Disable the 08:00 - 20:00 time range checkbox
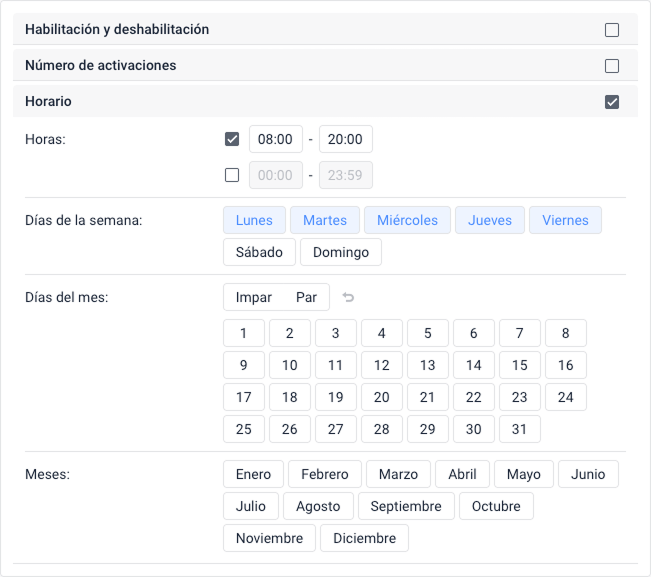Viewport: 651px width, 577px height. coord(232,139)
